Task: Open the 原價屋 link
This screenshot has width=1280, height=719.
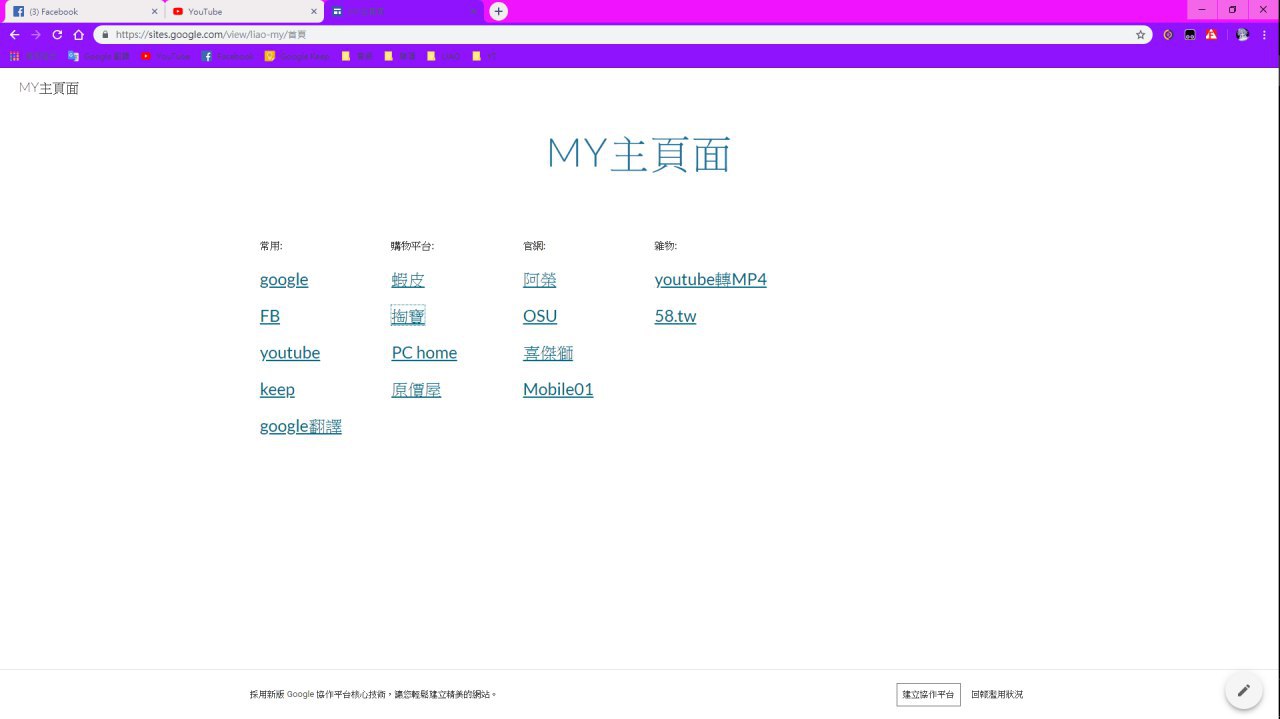Action: pyautogui.click(x=416, y=390)
